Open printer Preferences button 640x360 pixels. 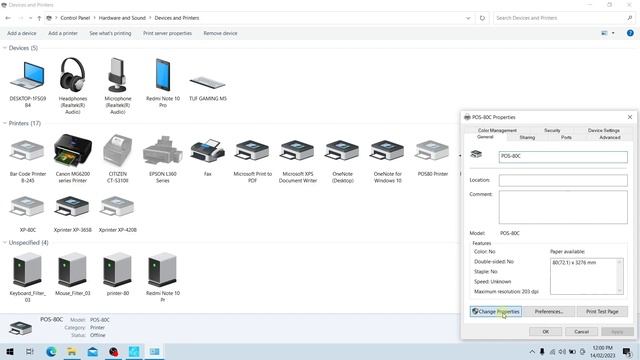pos(549,311)
